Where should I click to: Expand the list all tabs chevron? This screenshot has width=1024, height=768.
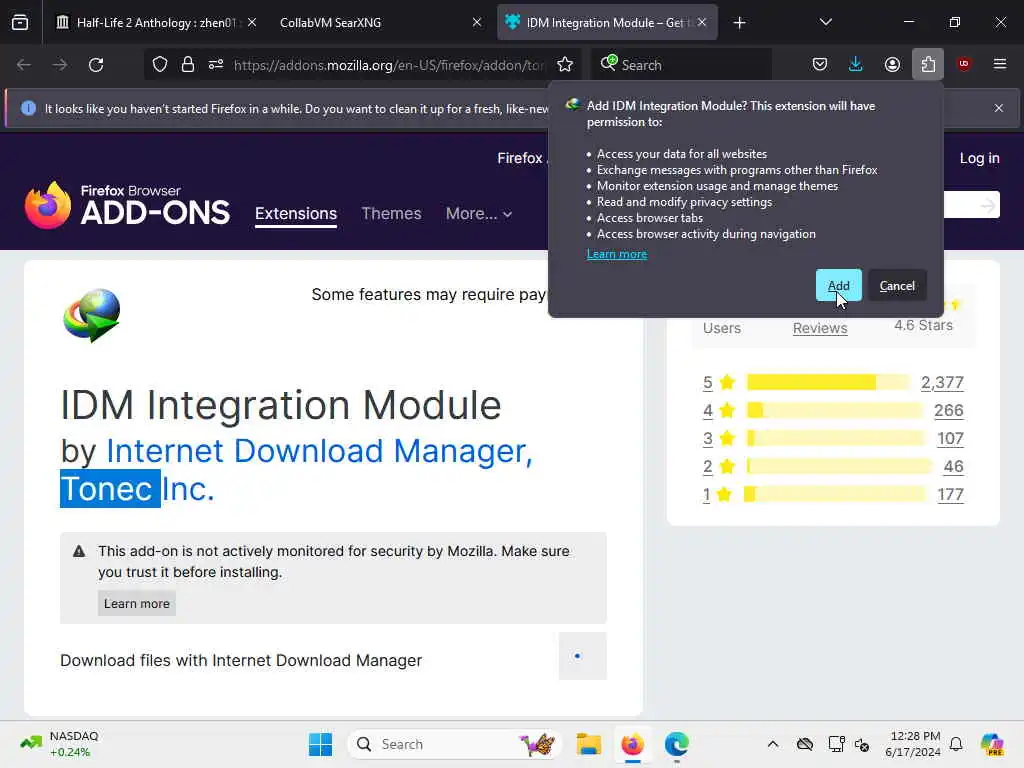click(x=825, y=22)
